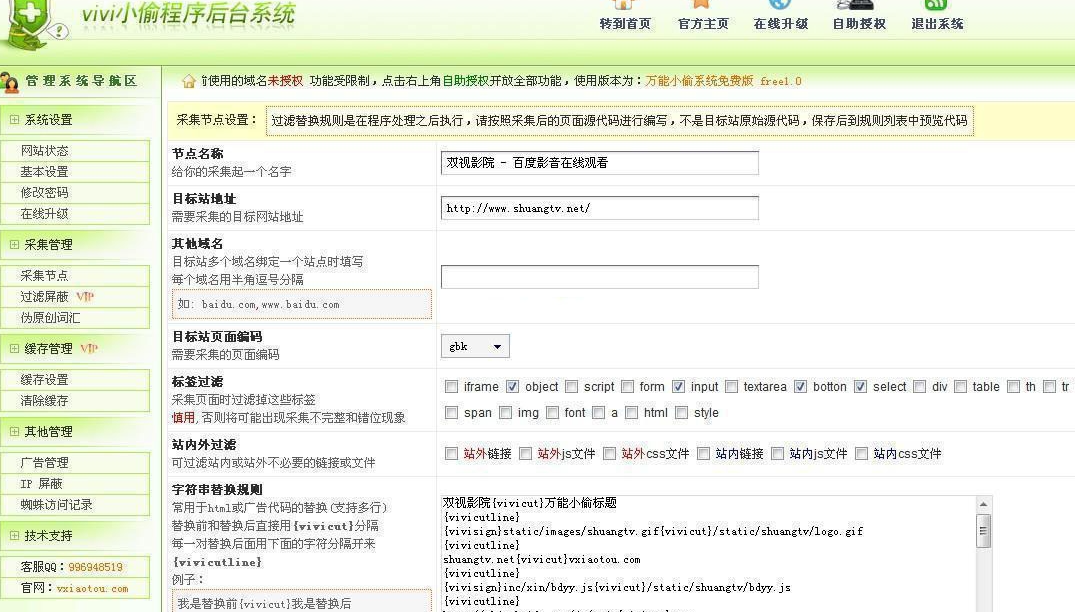
Task: Uncheck the object tag filter checkbox
Action: click(x=512, y=387)
